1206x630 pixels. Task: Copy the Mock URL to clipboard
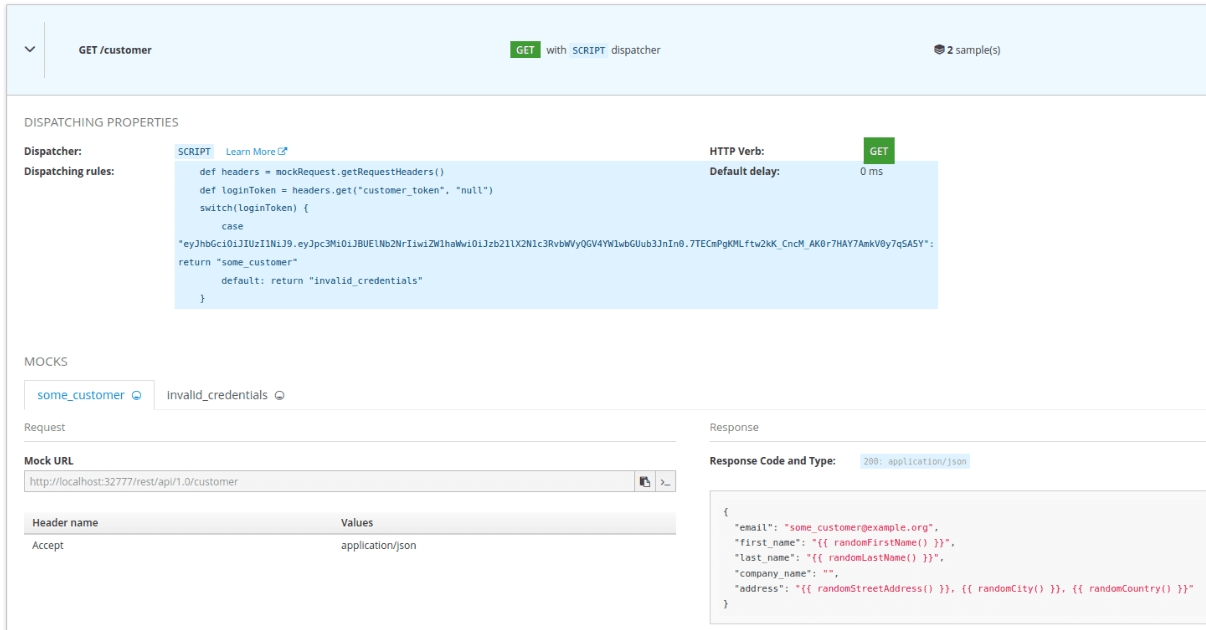pyautogui.click(x=645, y=481)
